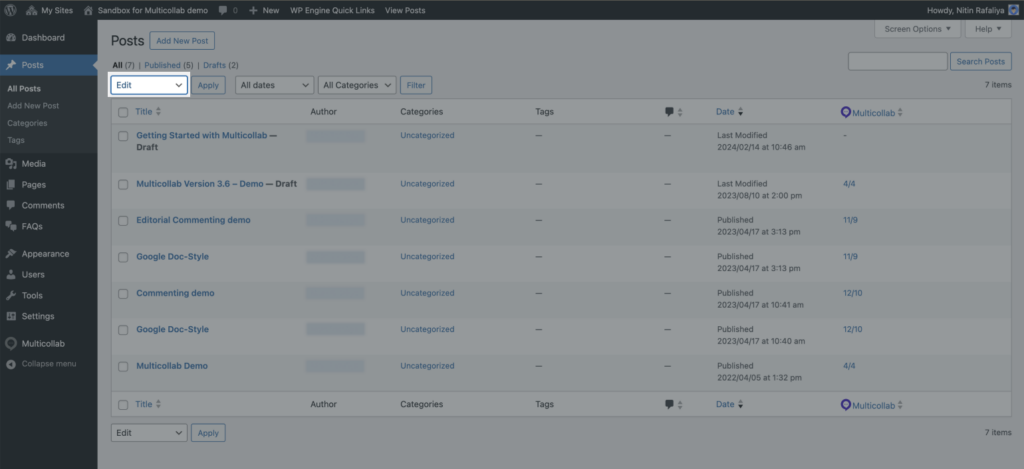Open the Multicollab Demo post

pos(172,366)
